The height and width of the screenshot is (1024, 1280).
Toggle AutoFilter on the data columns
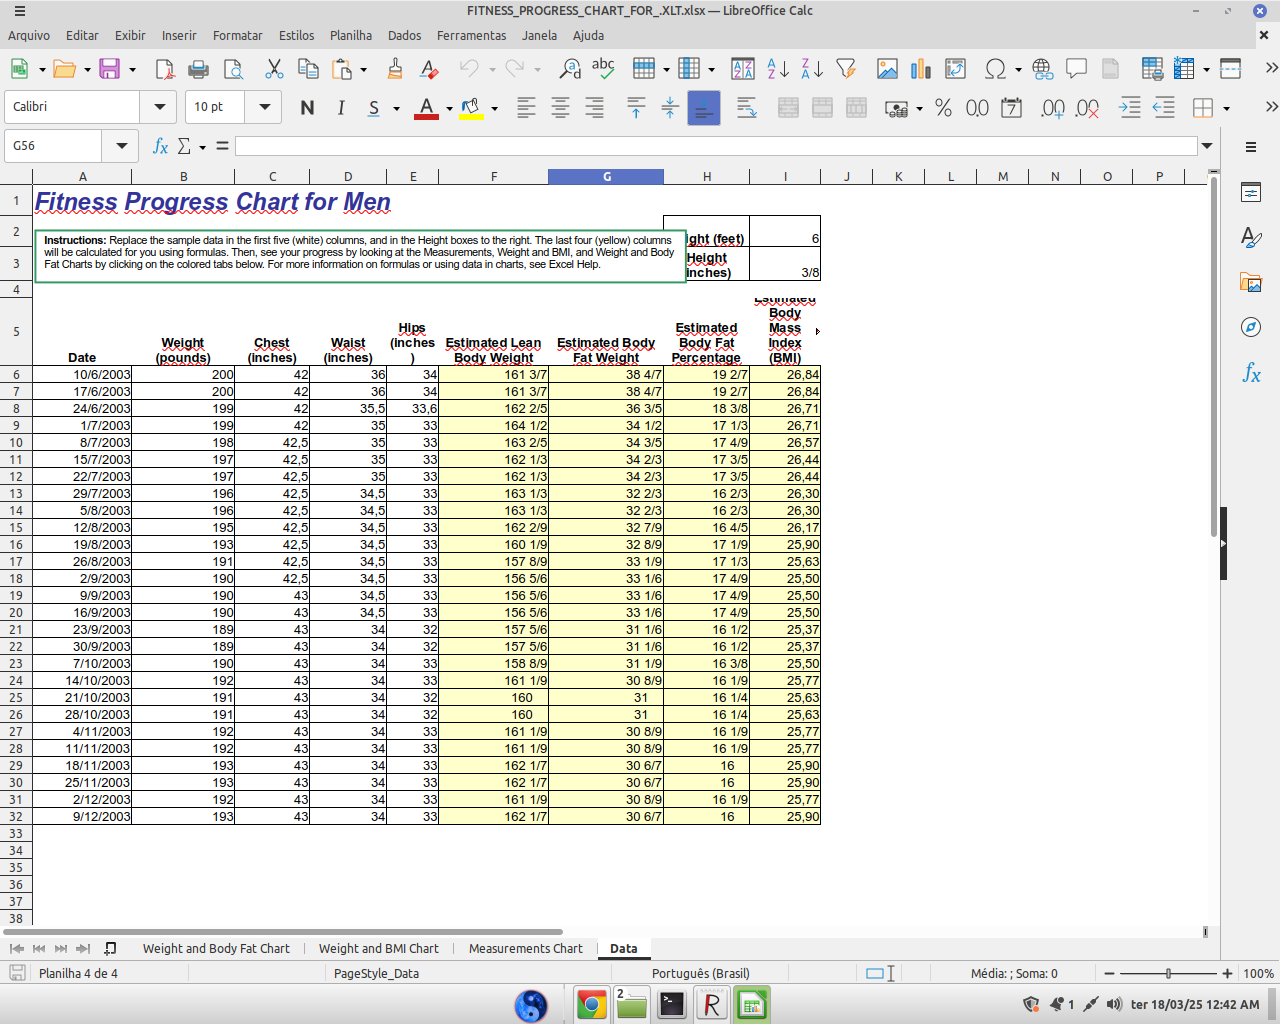[x=847, y=69]
